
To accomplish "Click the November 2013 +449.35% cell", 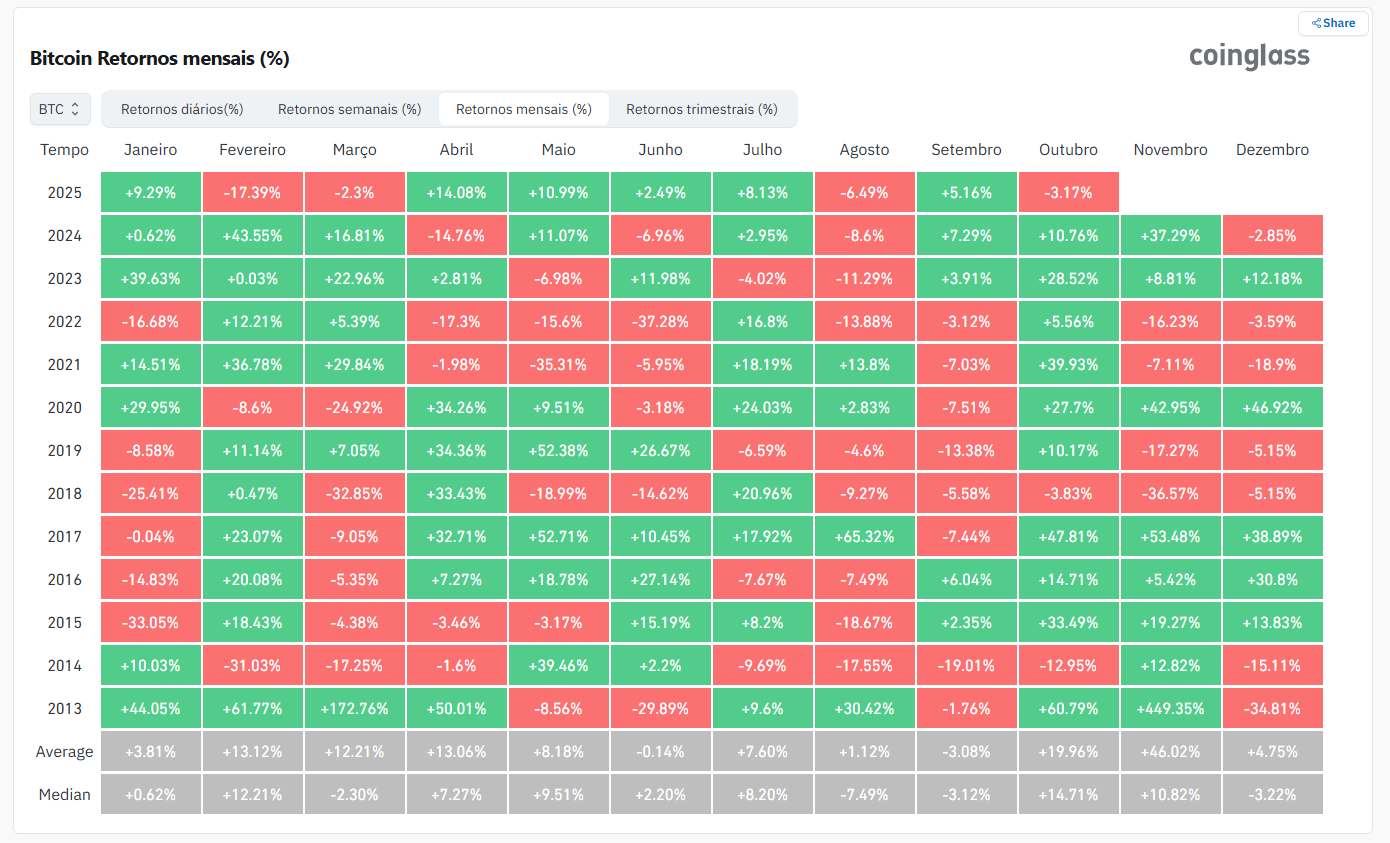I will point(1170,709).
